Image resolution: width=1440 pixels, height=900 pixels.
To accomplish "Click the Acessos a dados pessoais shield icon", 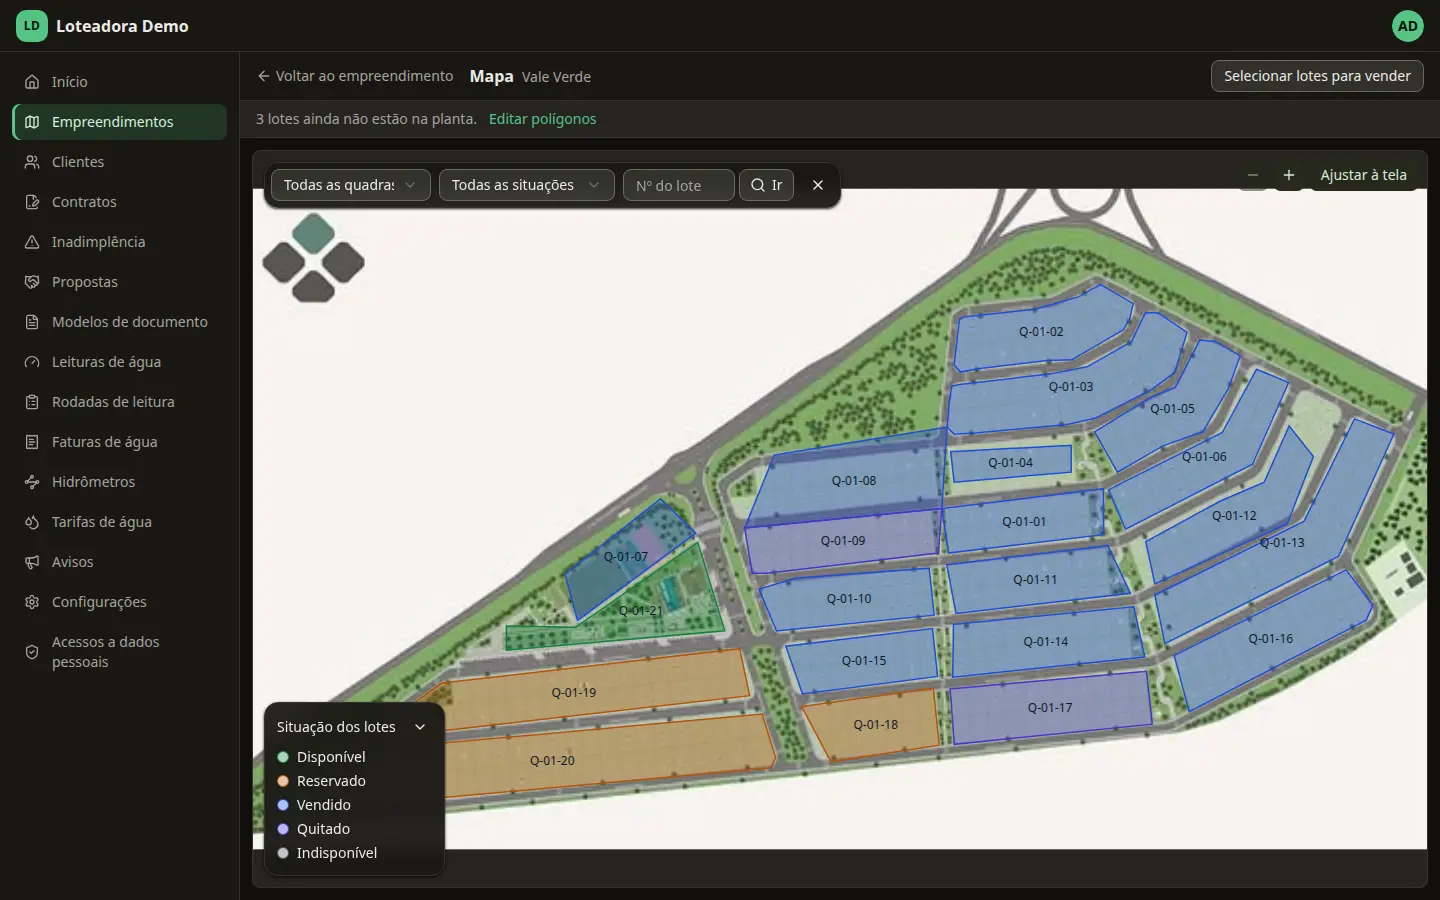I will point(32,652).
